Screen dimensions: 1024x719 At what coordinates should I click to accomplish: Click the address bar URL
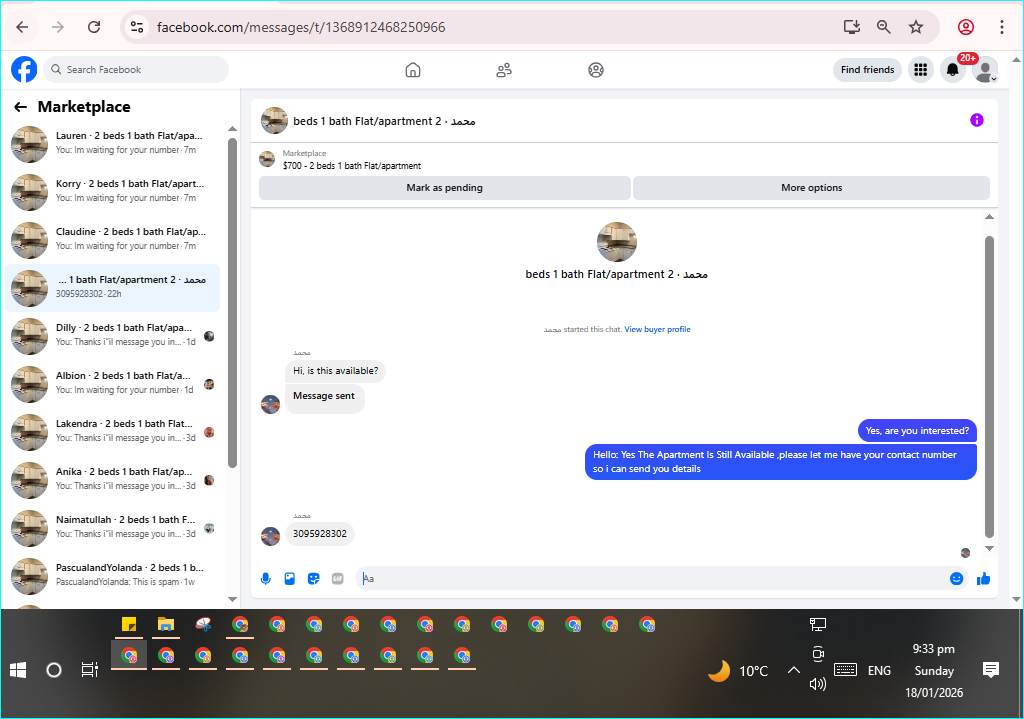tap(301, 27)
